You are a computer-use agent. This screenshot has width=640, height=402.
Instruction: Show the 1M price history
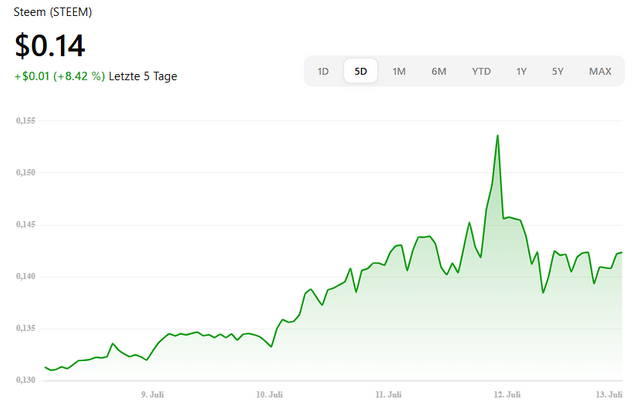point(399,71)
